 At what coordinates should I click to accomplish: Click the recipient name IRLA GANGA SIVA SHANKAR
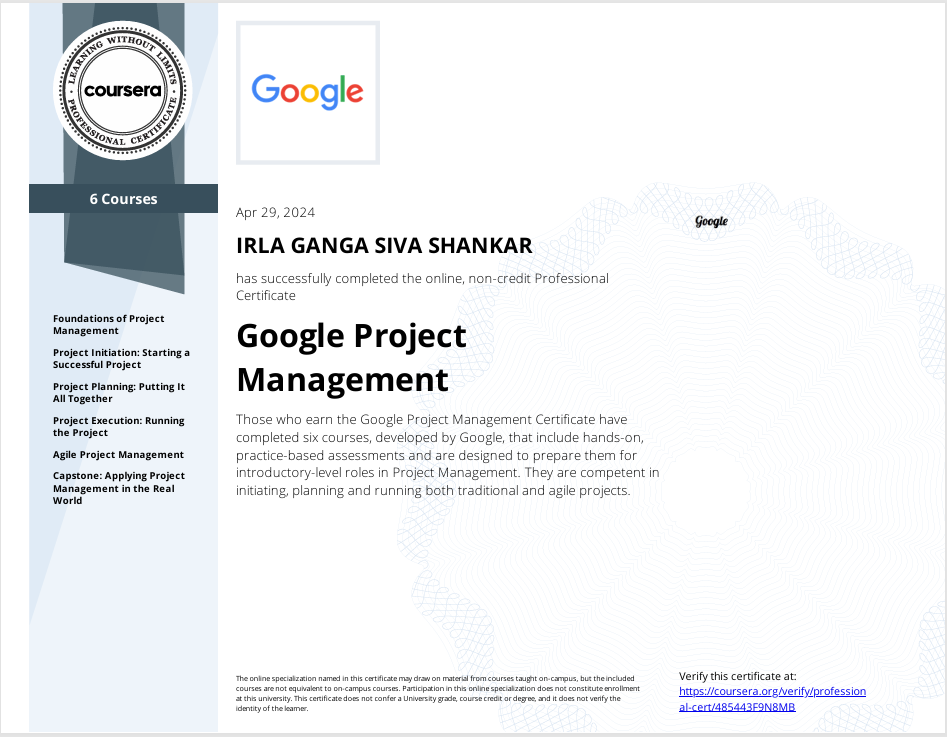point(383,245)
